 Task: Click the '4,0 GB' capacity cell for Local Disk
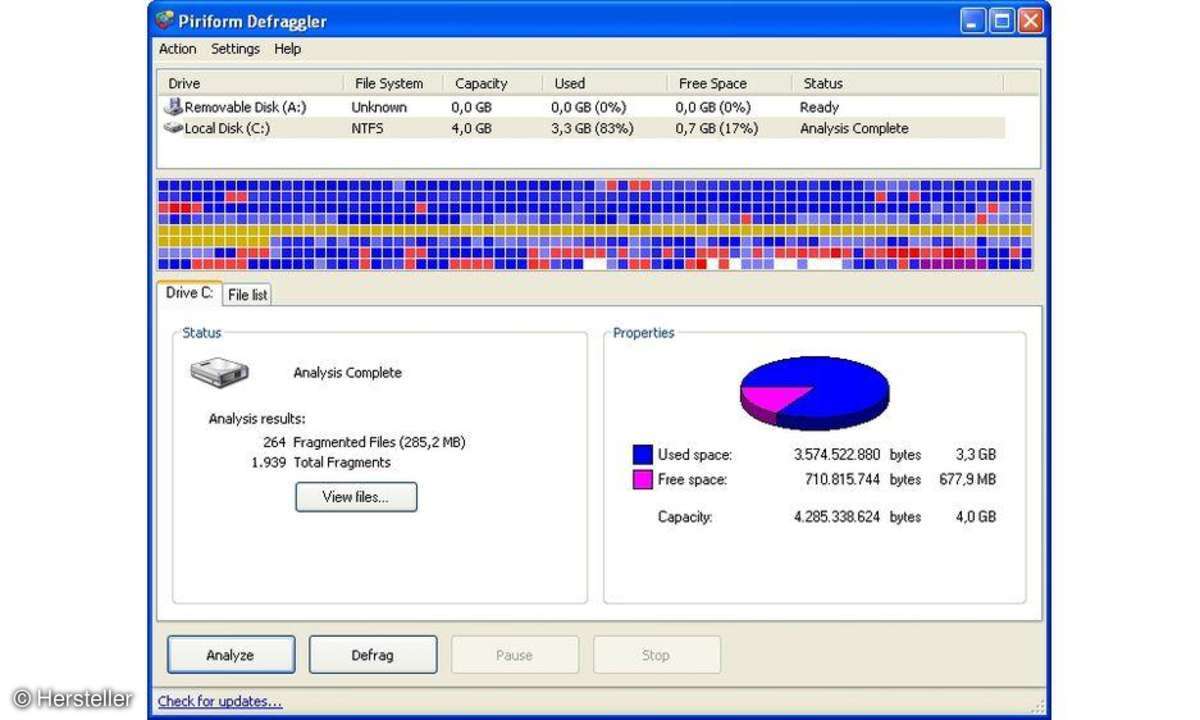(471, 128)
